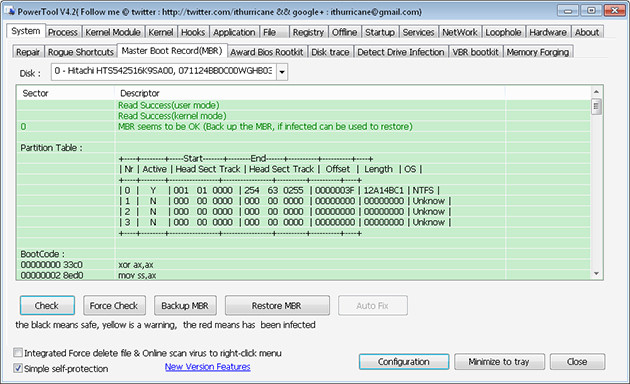The height and width of the screenshot is (384, 630).
Task: Click the vertical scrollbar thumb
Action: [x=596, y=107]
